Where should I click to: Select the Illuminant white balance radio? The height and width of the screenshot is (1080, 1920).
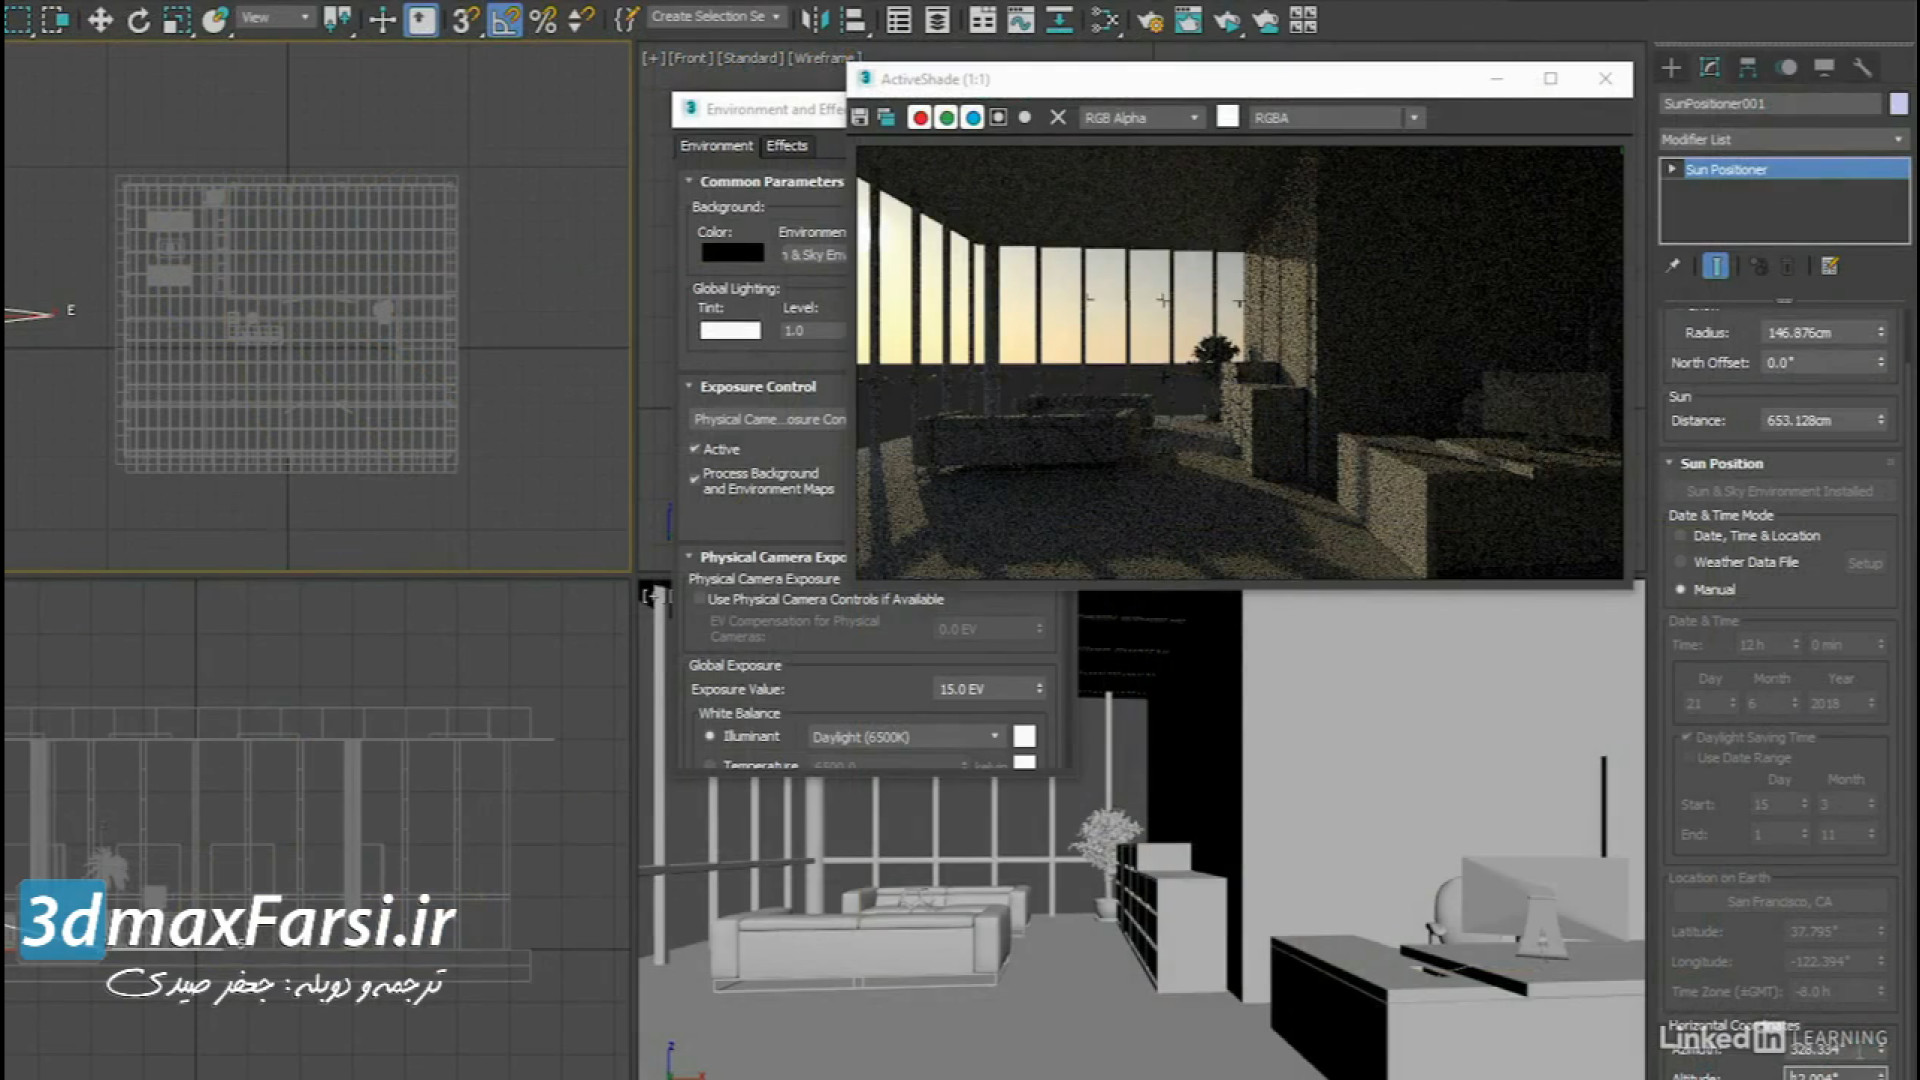(x=710, y=736)
